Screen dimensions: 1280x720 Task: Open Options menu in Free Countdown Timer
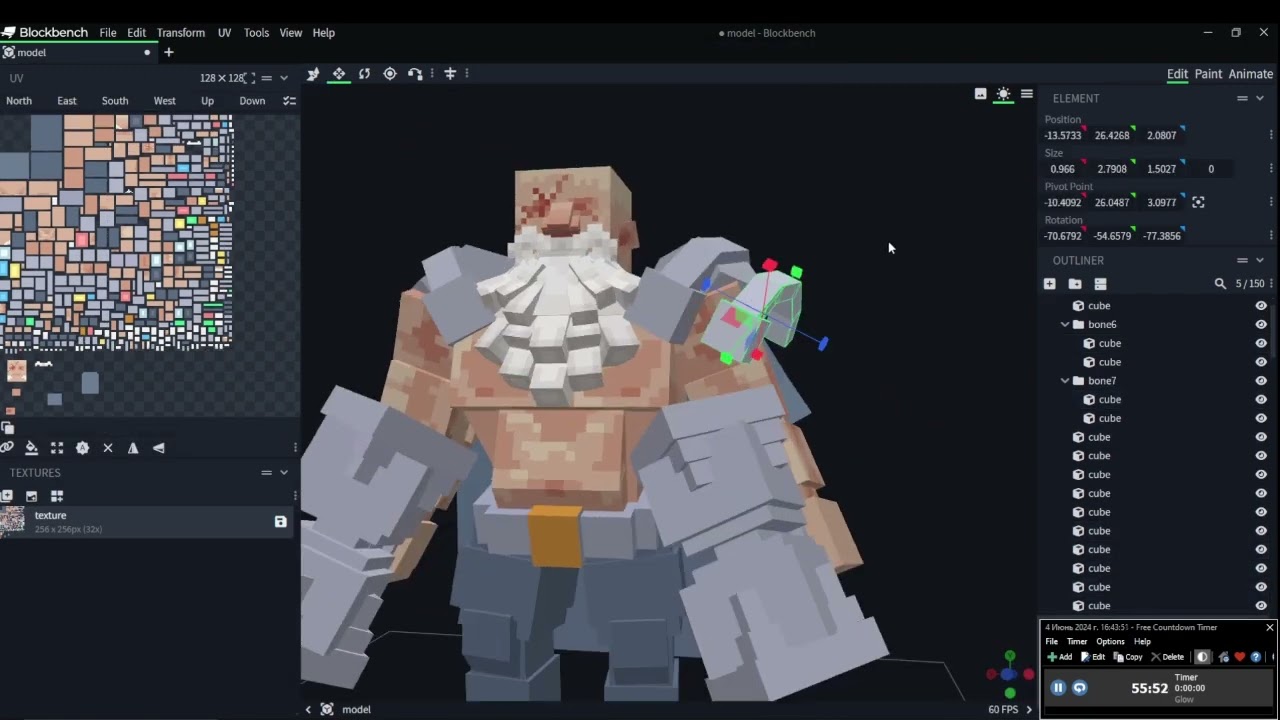click(x=1110, y=641)
